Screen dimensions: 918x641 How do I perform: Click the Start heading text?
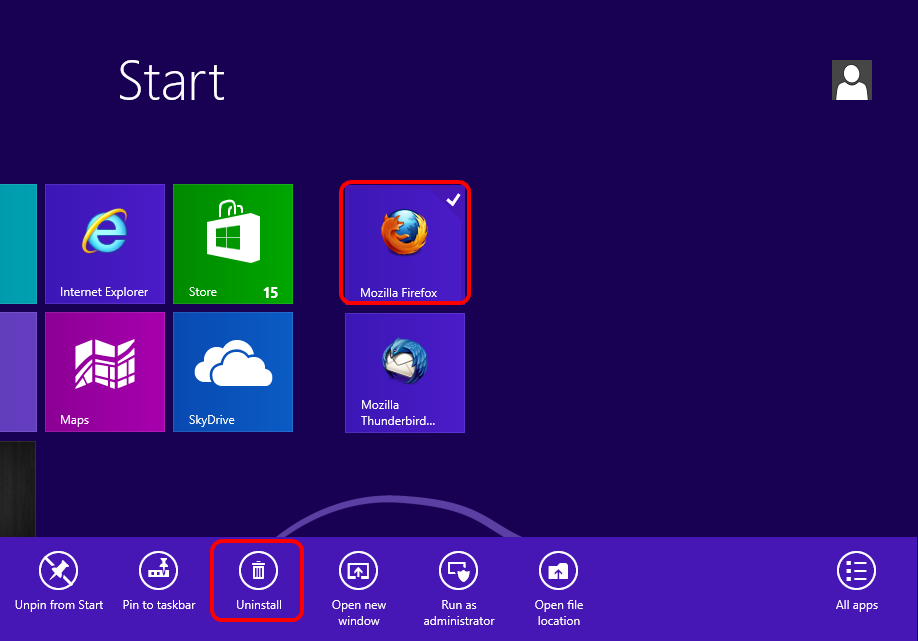pyautogui.click(x=172, y=81)
